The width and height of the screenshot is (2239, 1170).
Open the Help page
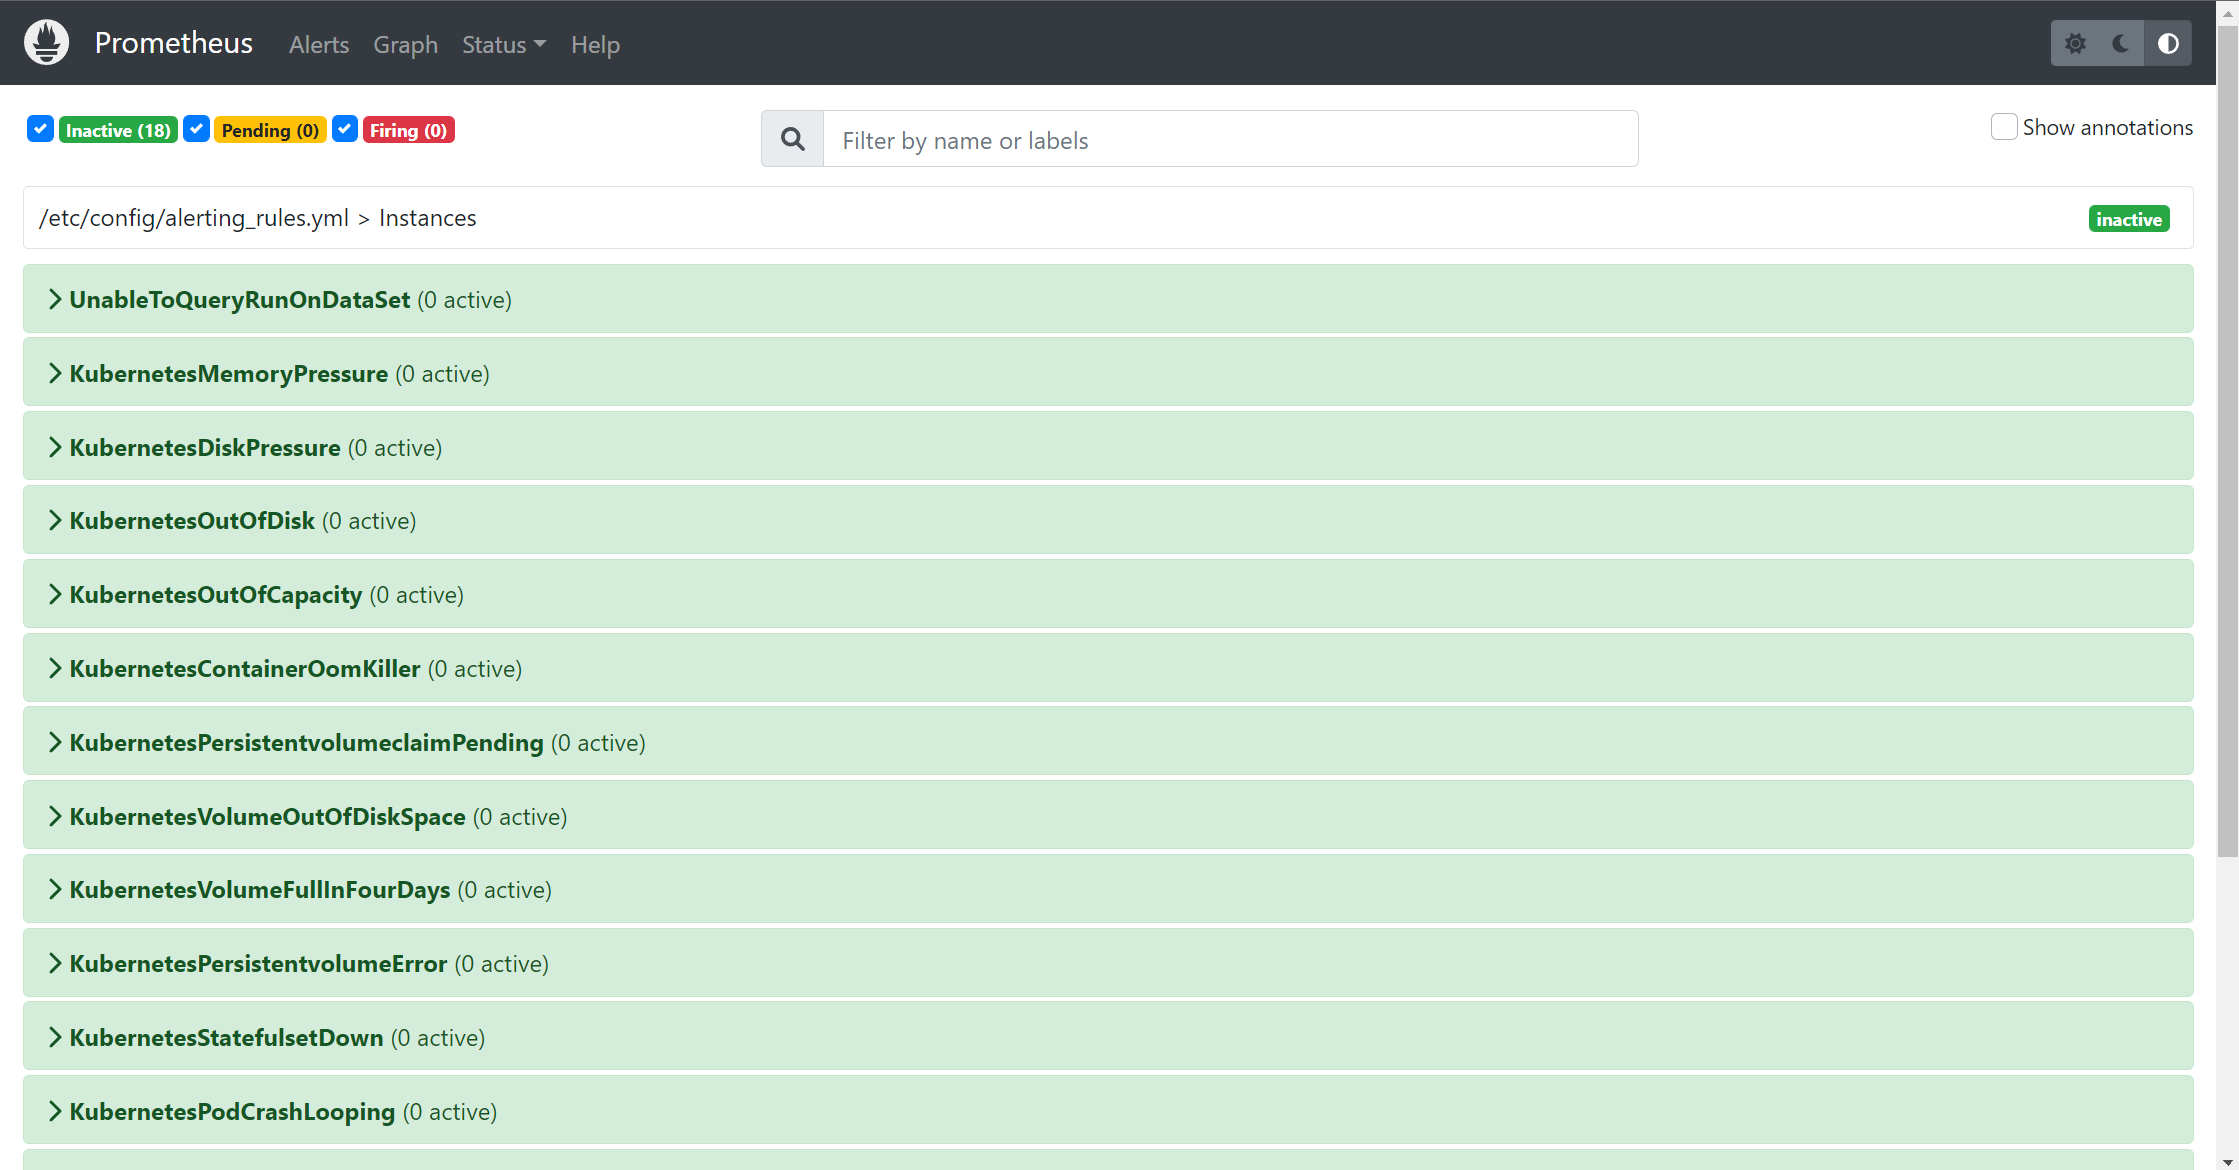[x=595, y=45]
